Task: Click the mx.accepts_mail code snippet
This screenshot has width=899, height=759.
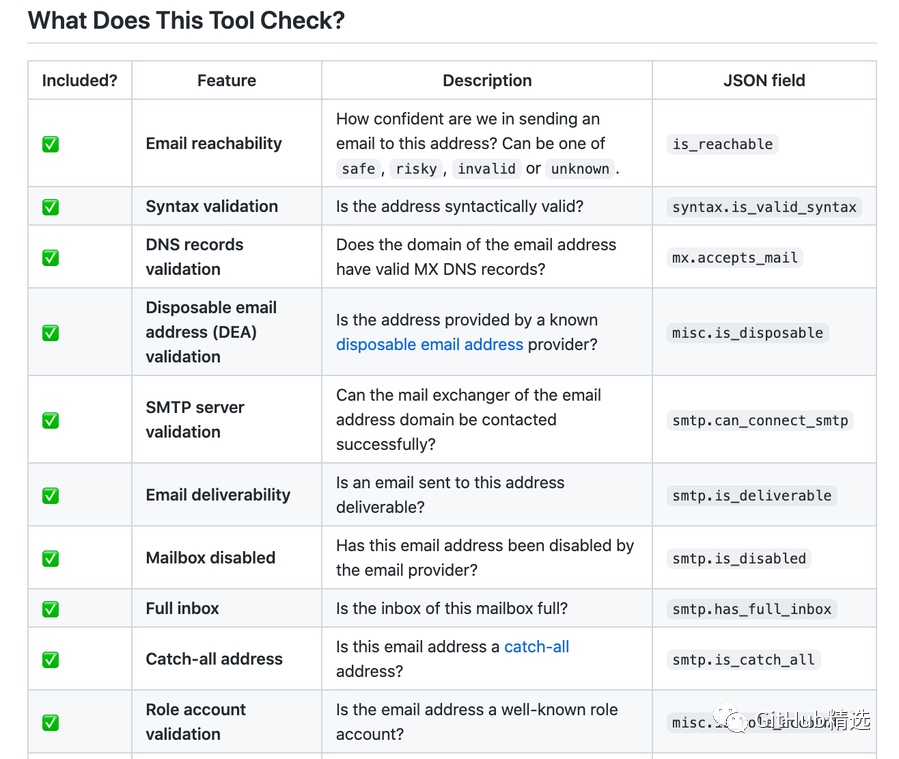Action: (735, 257)
